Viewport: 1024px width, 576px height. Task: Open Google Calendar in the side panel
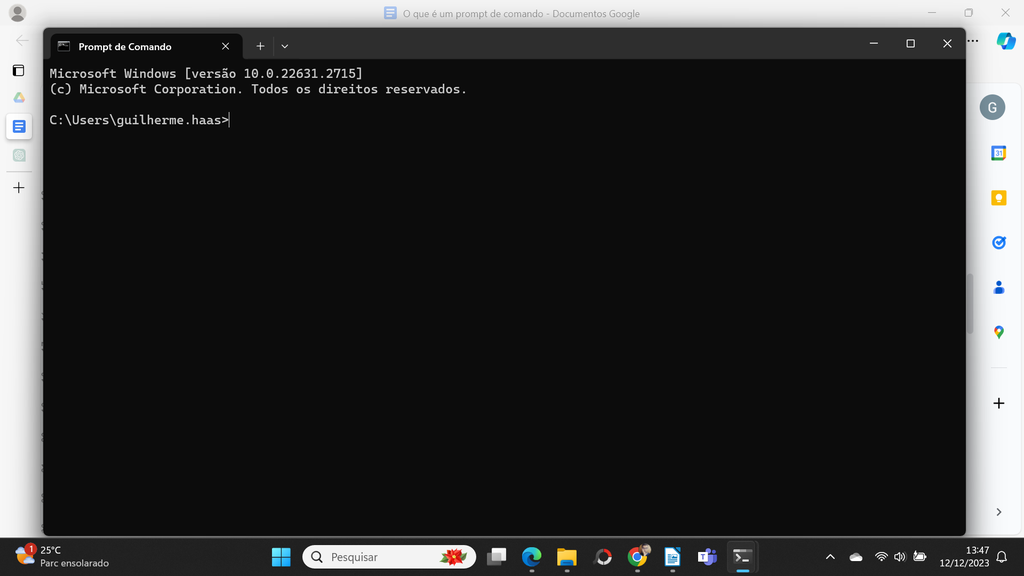tap(998, 153)
